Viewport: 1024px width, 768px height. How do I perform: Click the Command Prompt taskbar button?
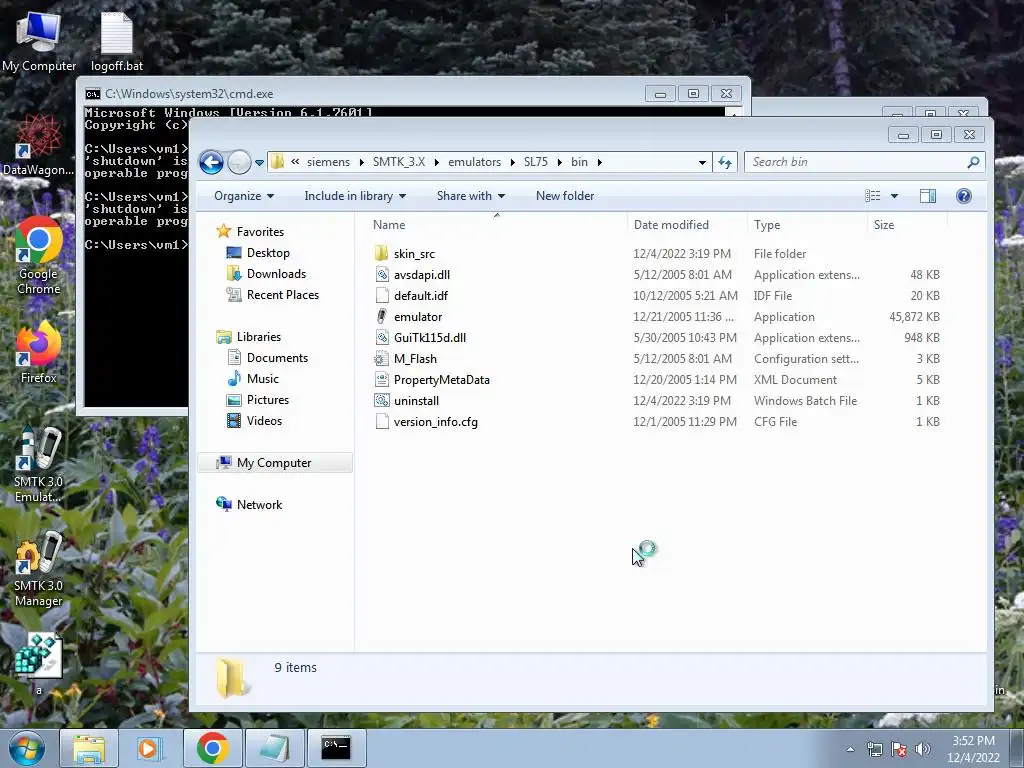click(x=336, y=748)
